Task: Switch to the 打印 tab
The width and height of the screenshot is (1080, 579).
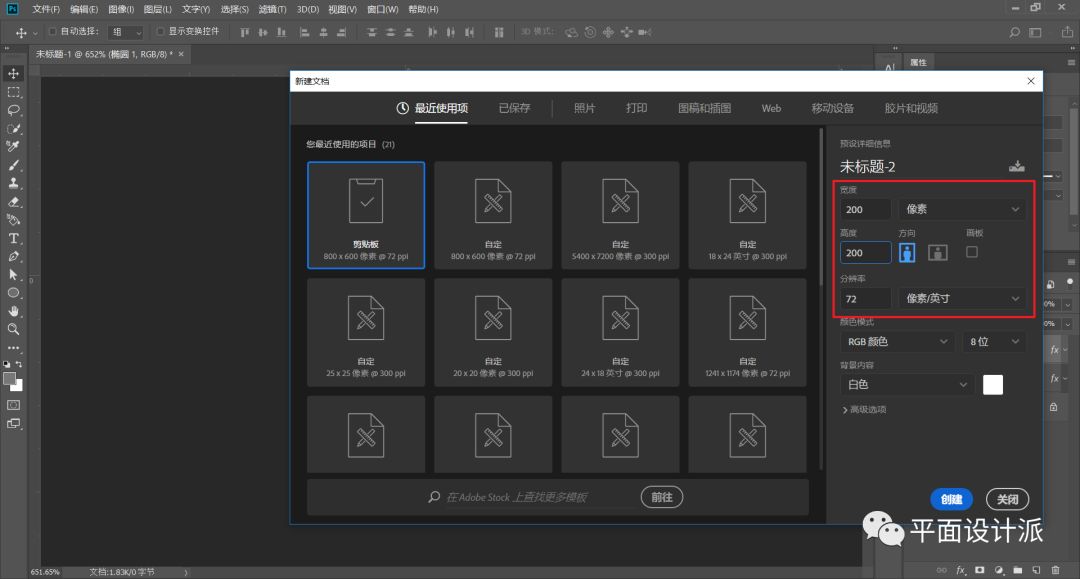Action: 636,108
